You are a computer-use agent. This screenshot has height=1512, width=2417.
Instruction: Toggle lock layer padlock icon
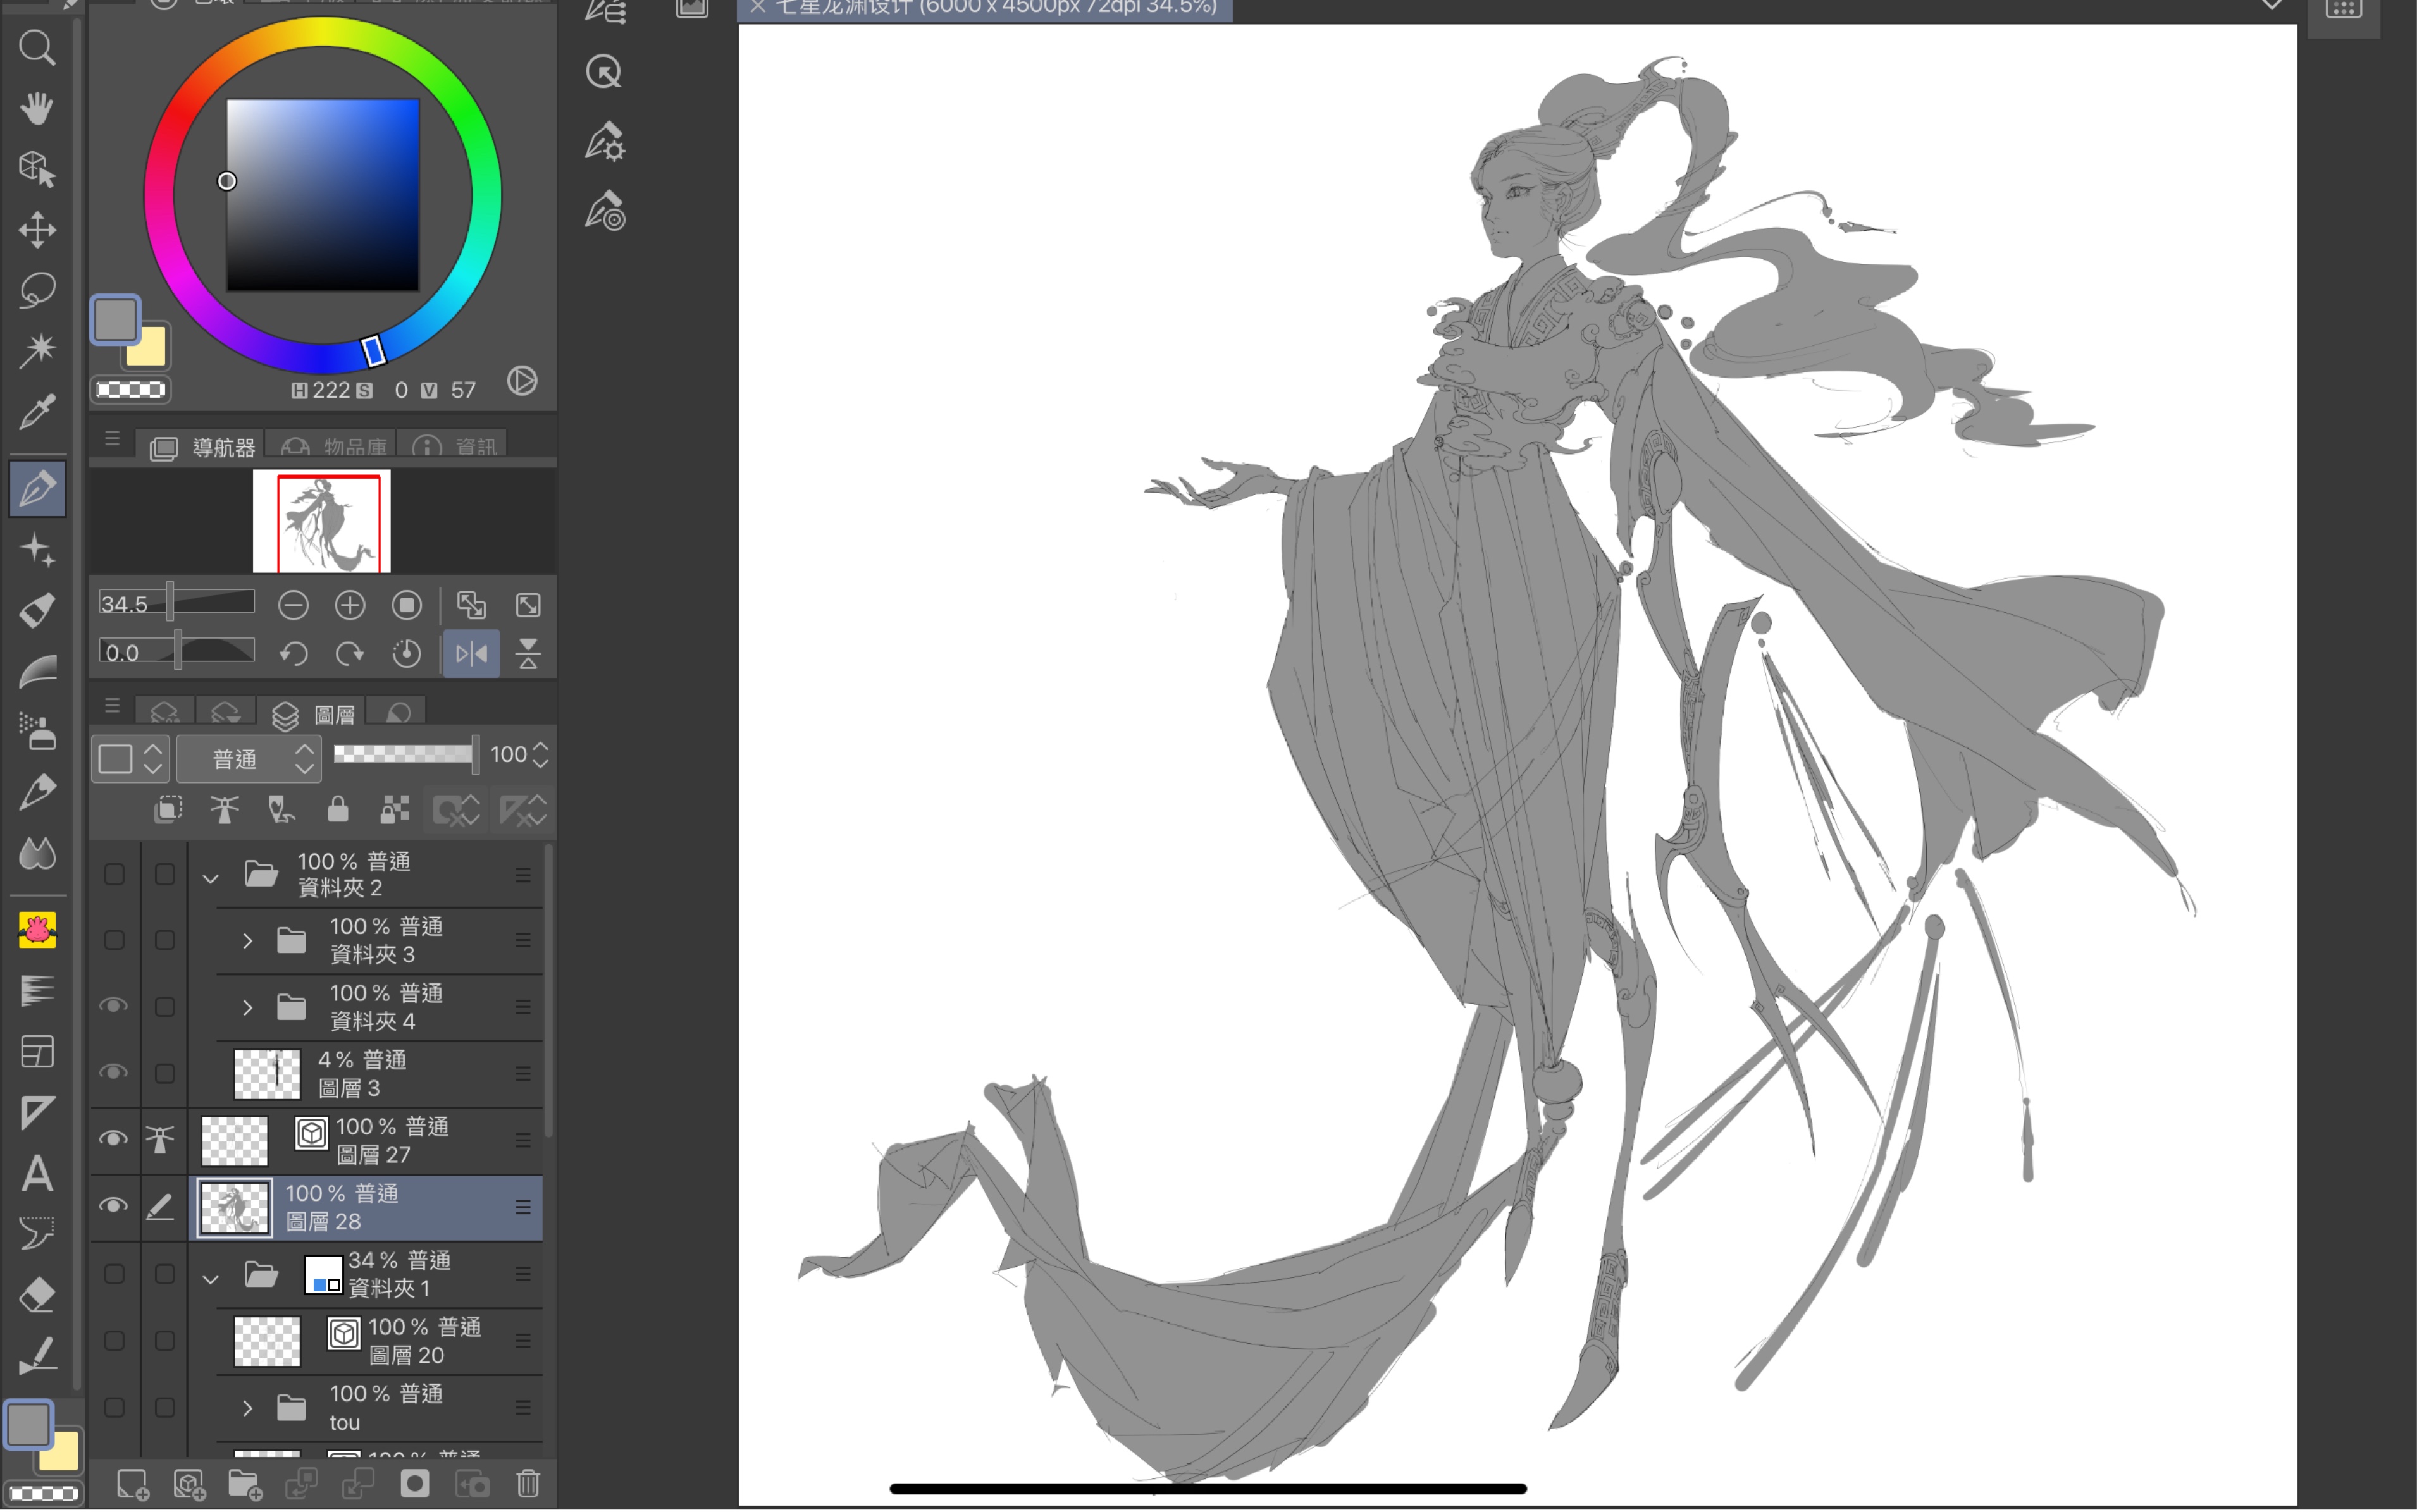tap(338, 810)
